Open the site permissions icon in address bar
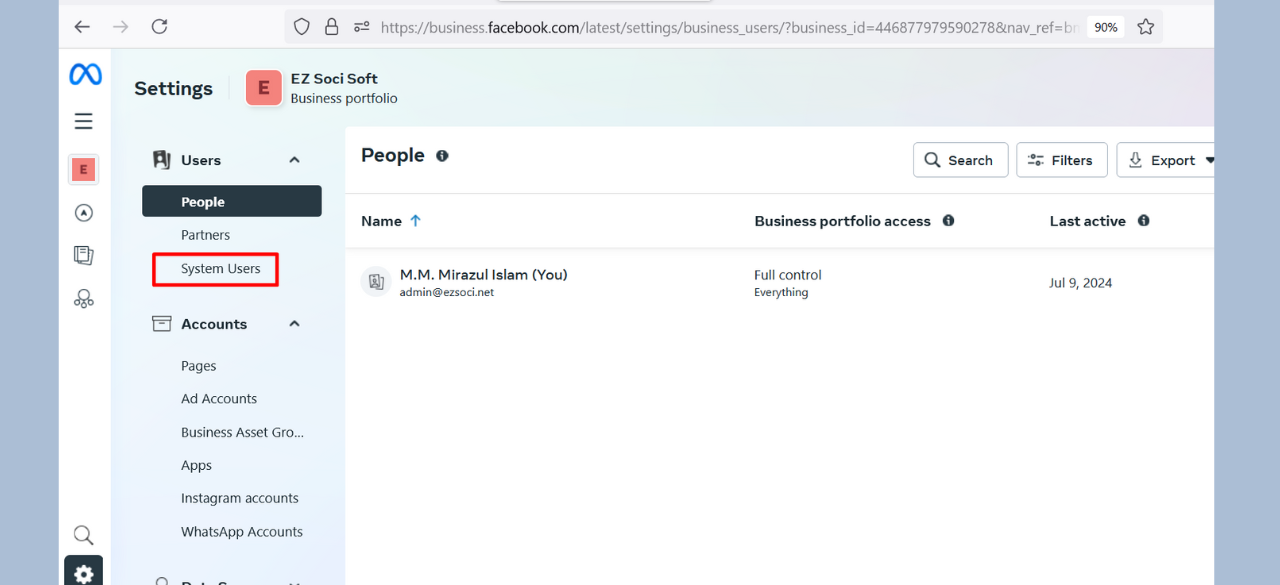Screen dimensions: 1280x585 click(x=362, y=27)
